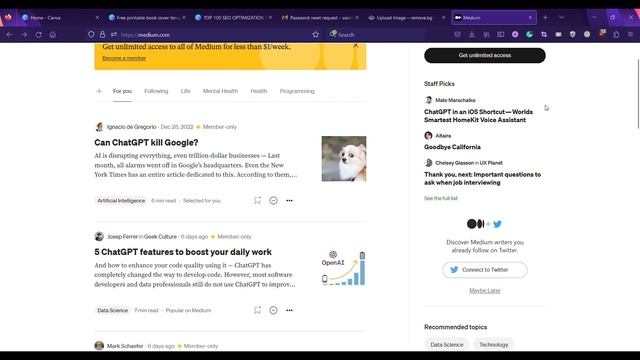640x360 pixels.
Task: Open a new browser tab
Action: tap(545, 18)
